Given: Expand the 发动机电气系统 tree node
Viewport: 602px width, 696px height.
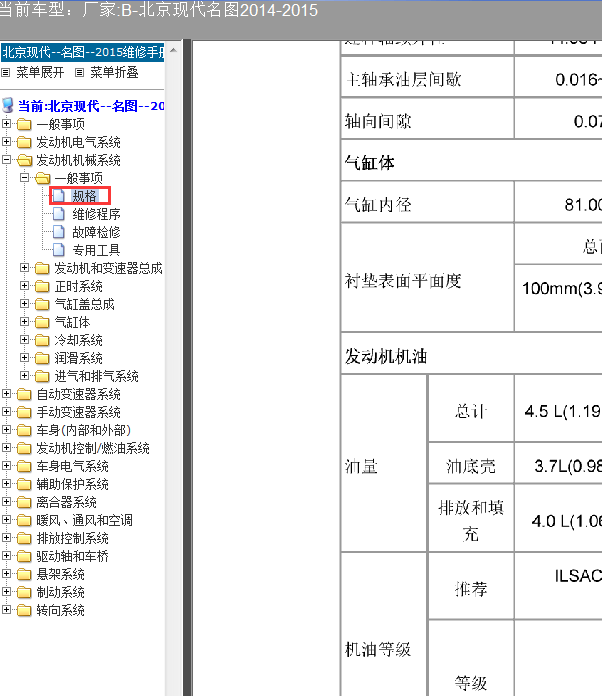Looking at the screenshot, I should click(6, 142).
